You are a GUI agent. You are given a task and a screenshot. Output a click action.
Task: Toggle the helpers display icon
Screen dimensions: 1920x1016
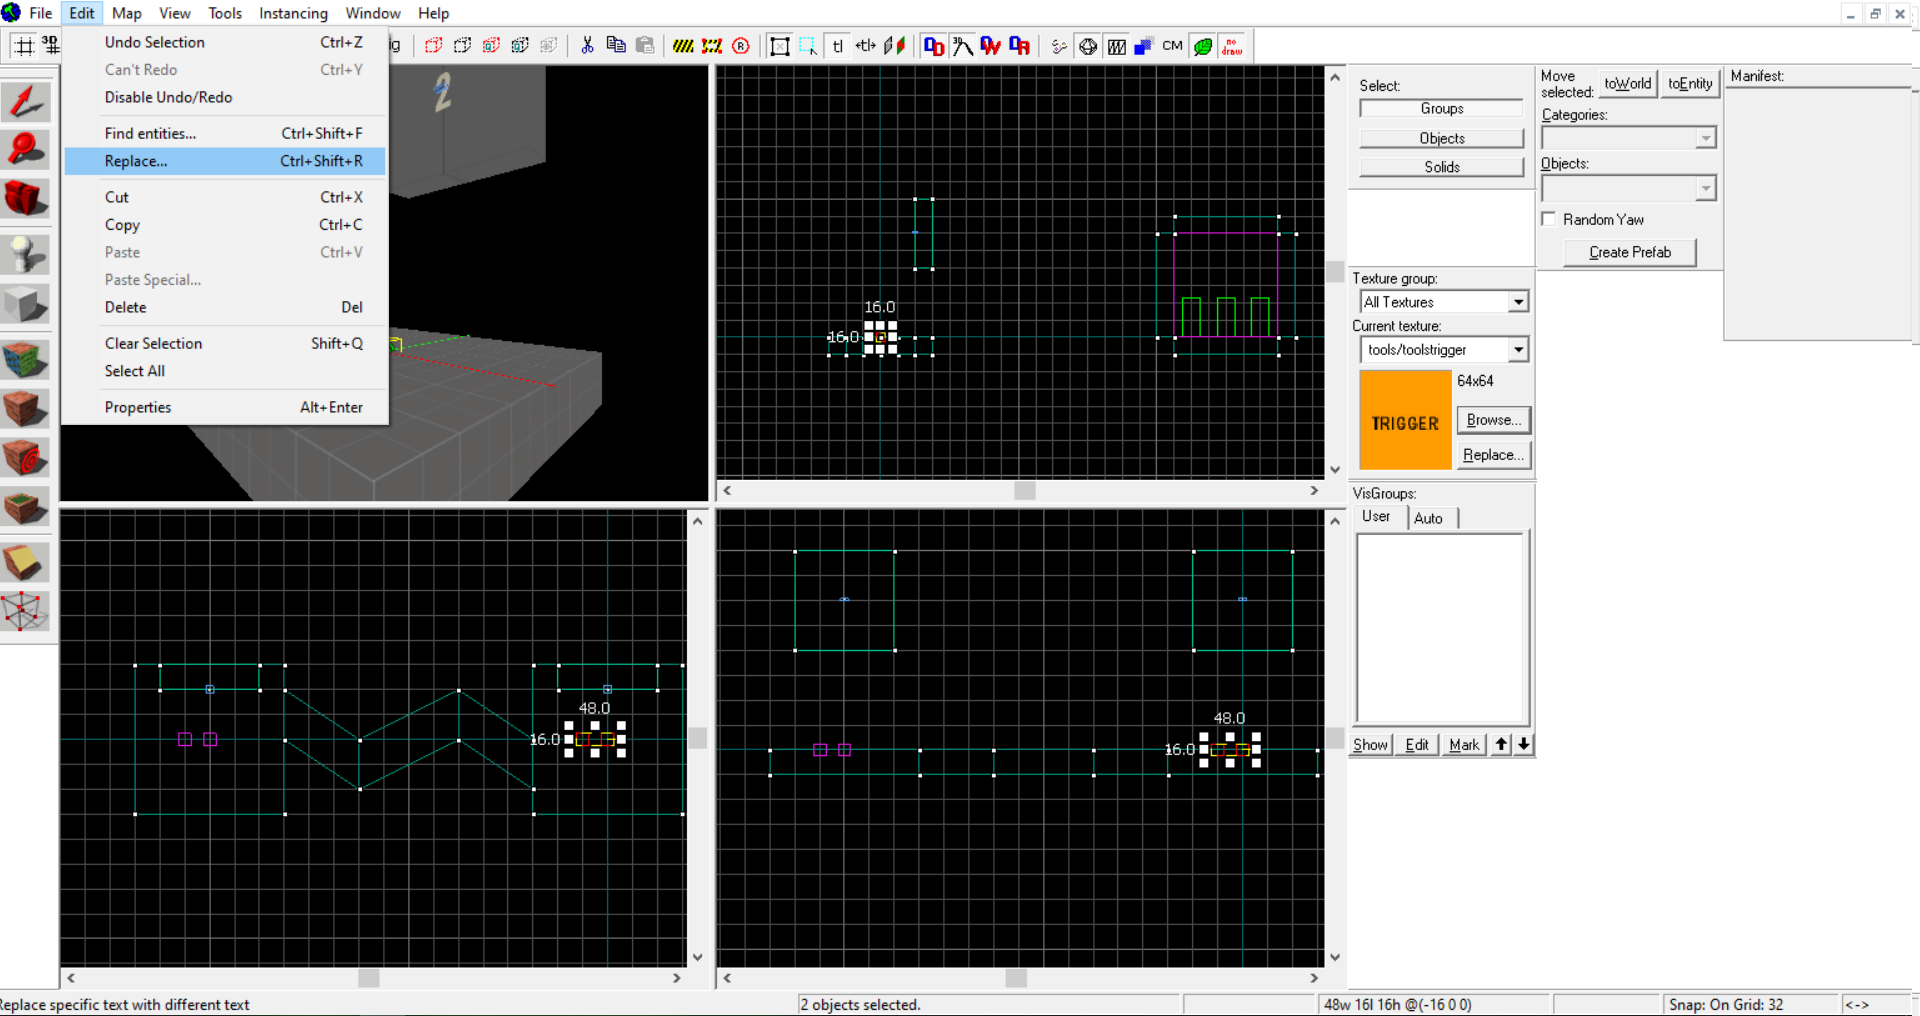1059,46
